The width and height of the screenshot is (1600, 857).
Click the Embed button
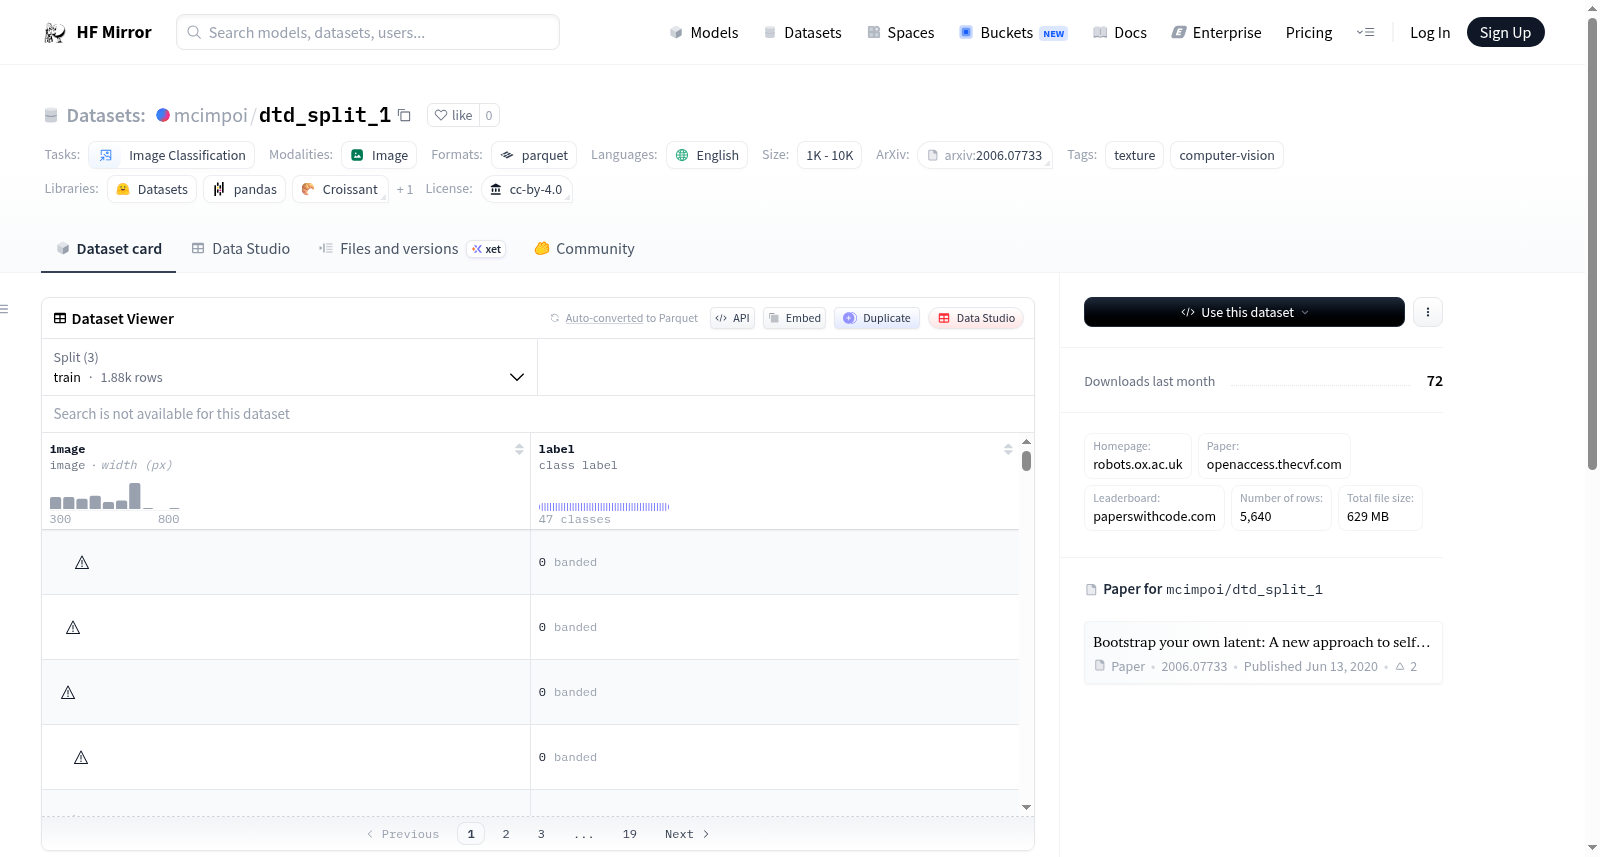click(794, 318)
